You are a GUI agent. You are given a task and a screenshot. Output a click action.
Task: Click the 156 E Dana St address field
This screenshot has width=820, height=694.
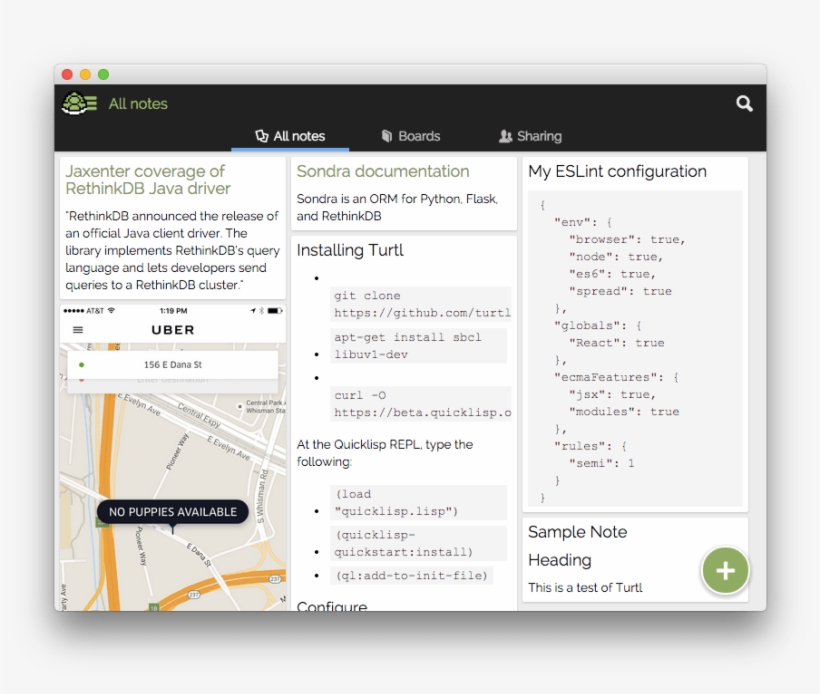click(173, 365)
